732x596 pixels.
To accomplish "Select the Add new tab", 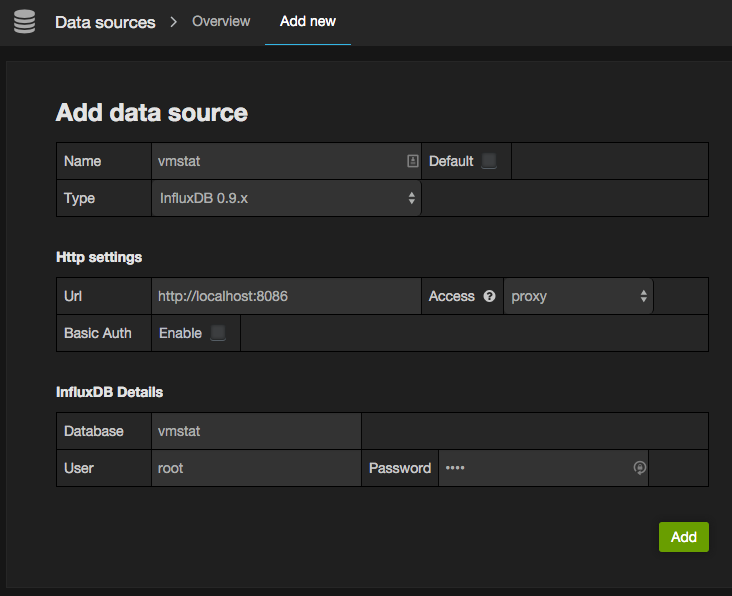I will [308, 21].
